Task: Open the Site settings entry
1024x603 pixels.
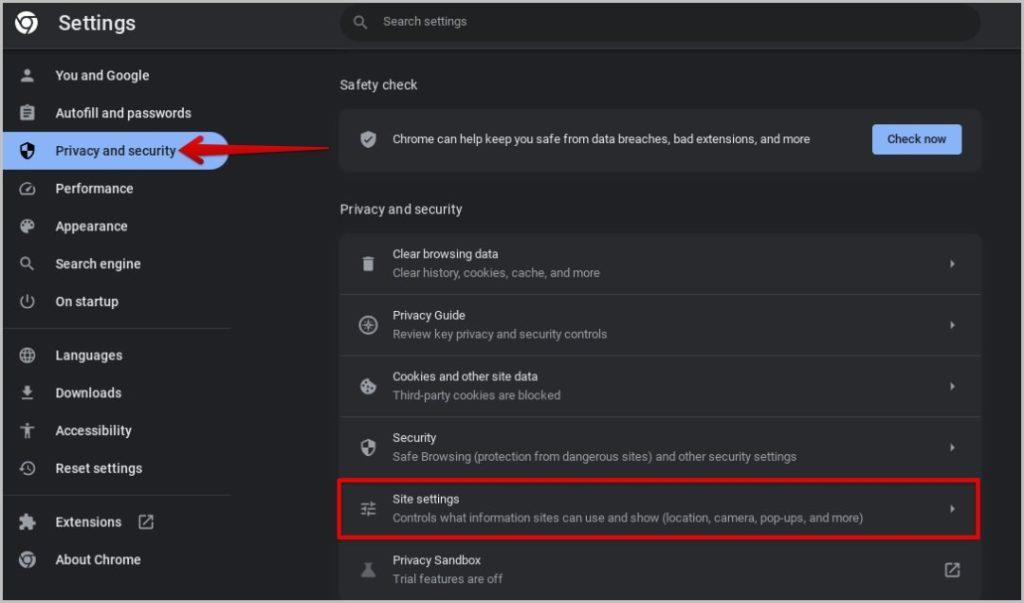Action: click(660, 508)
